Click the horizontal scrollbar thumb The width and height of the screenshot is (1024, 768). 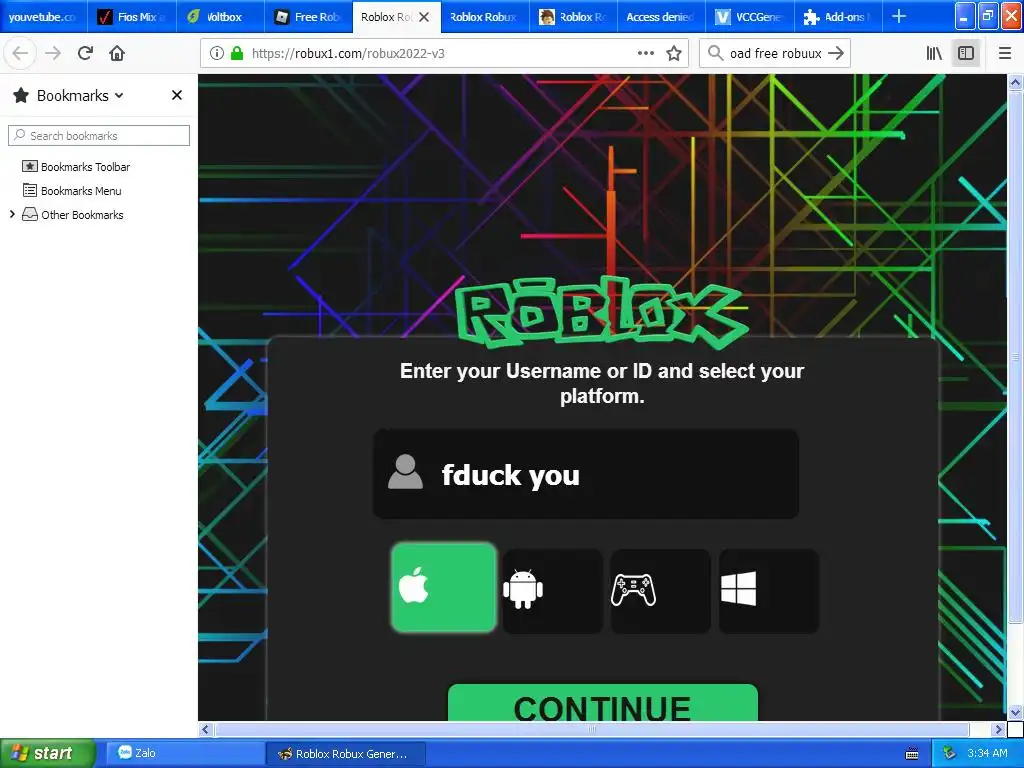(592, 729)
